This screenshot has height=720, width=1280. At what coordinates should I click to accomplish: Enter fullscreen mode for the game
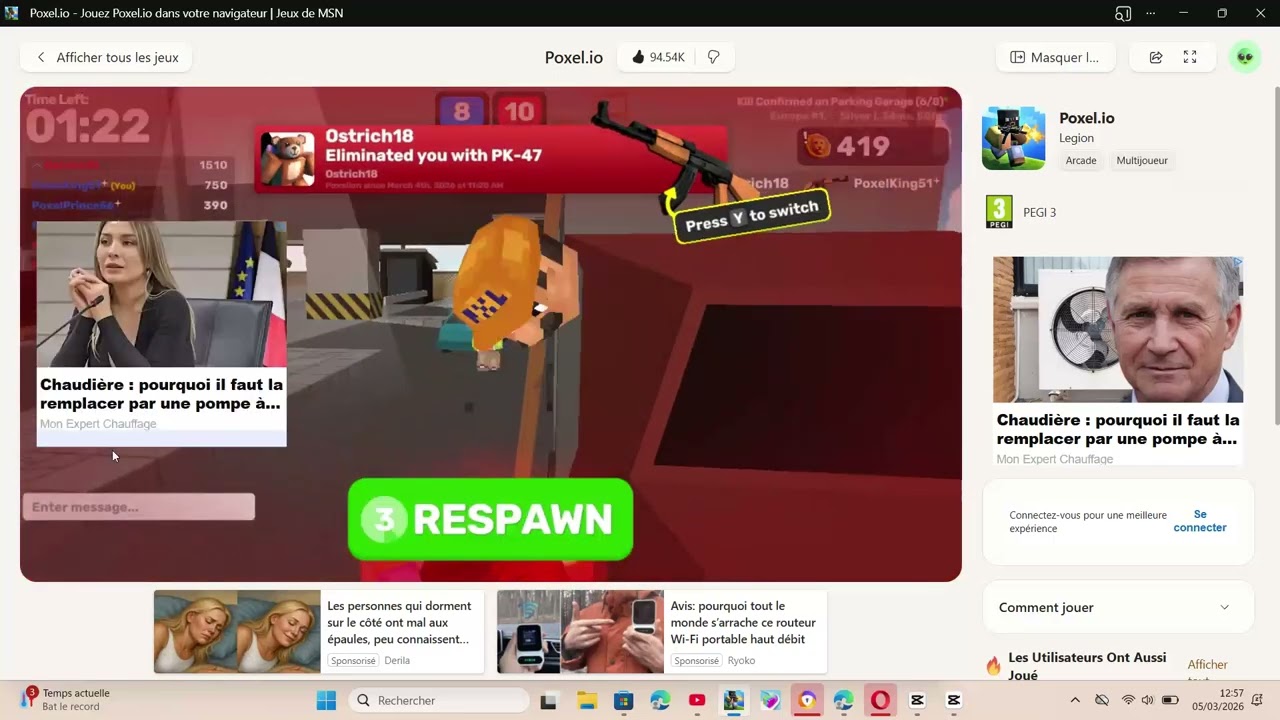click(1190, 57)
